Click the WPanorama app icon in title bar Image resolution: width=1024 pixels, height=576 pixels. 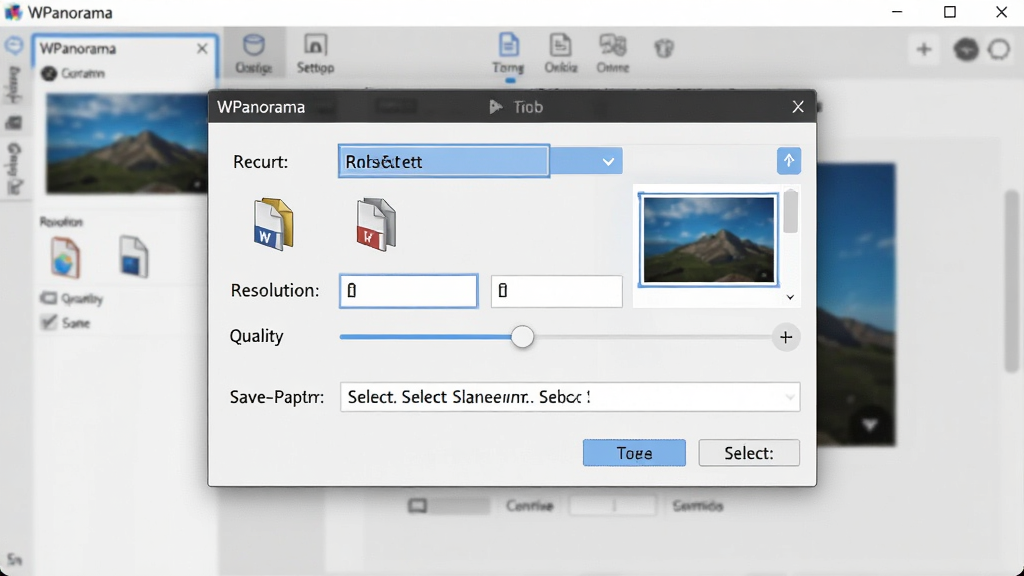13,12
